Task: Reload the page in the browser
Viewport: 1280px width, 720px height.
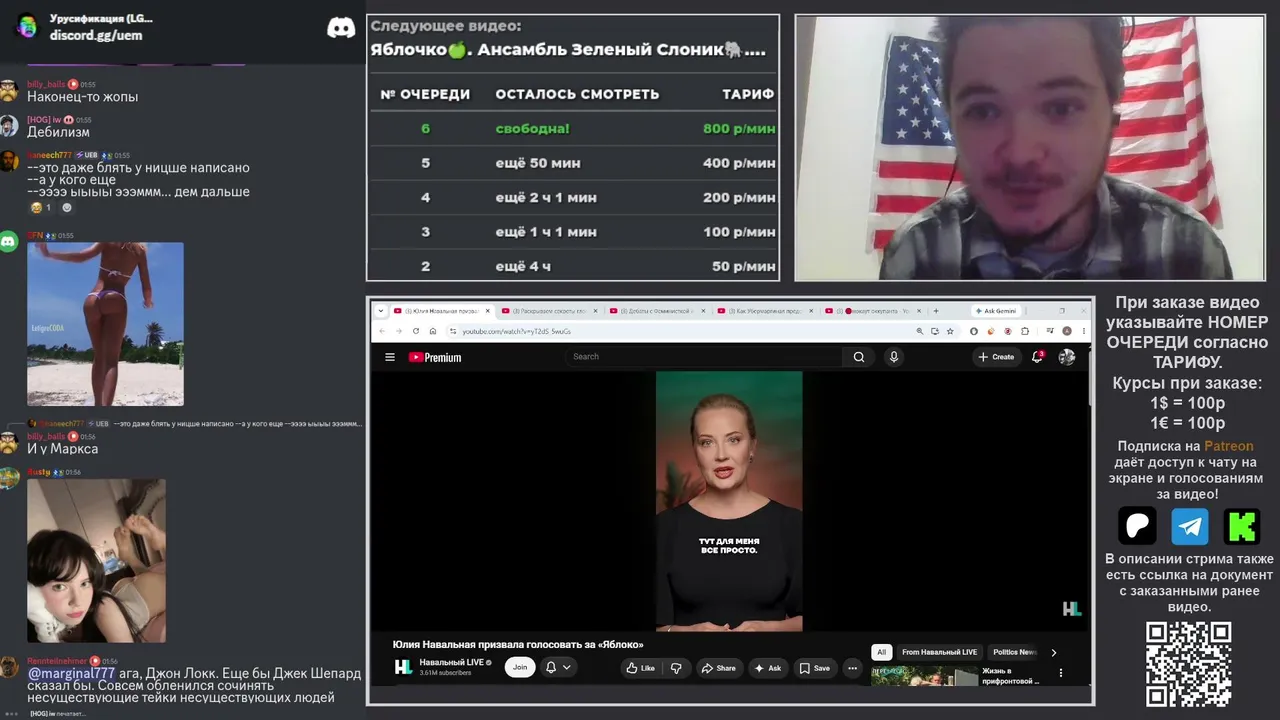Action: (x=415, y=331)
